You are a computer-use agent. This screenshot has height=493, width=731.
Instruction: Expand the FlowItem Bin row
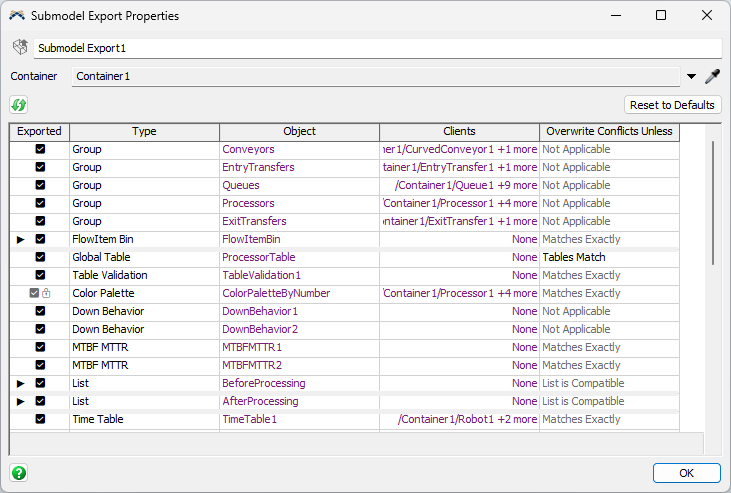pyautogui.click(x=20, y=240)
